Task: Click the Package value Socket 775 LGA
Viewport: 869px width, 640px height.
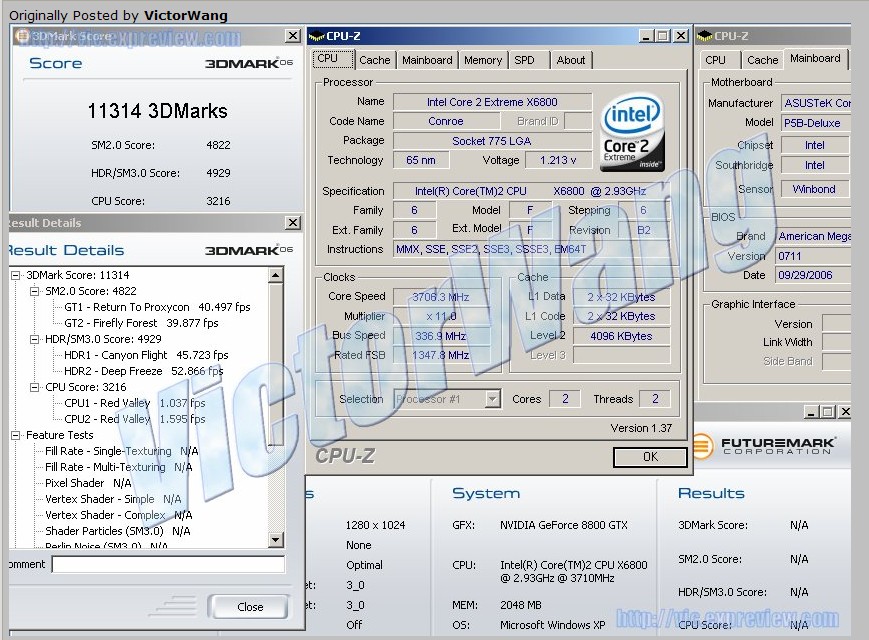Action: coord(492,141)
